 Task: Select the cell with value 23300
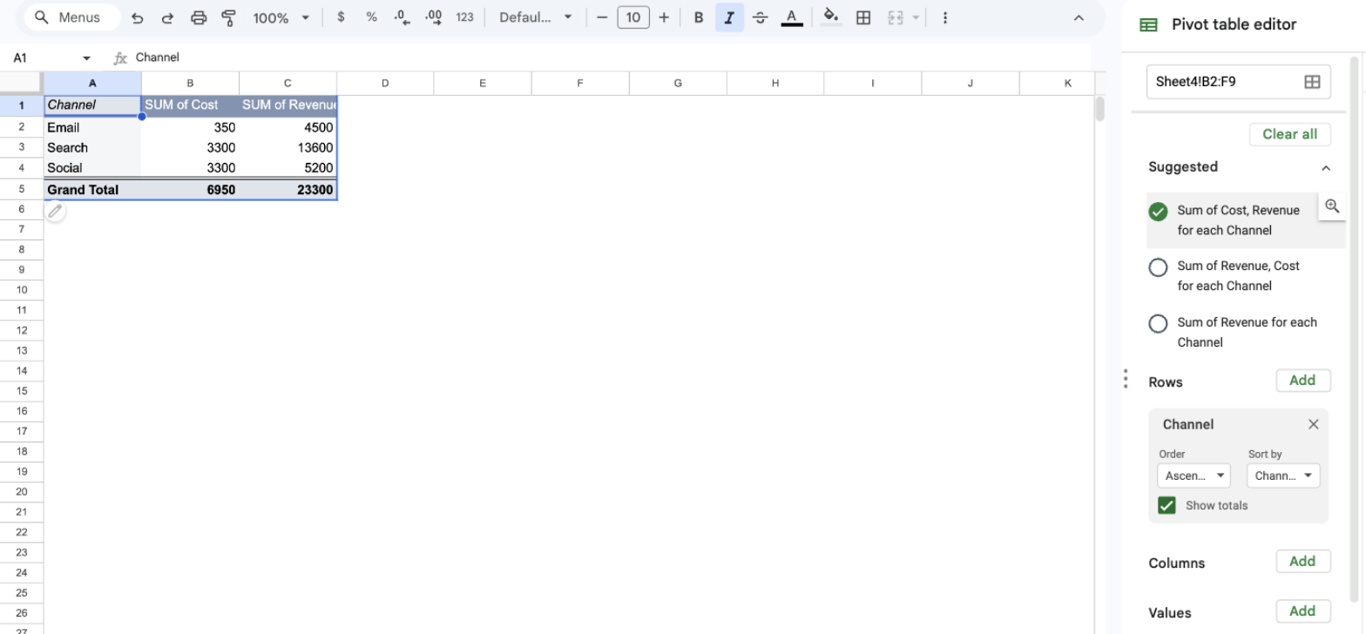(288, 189)
